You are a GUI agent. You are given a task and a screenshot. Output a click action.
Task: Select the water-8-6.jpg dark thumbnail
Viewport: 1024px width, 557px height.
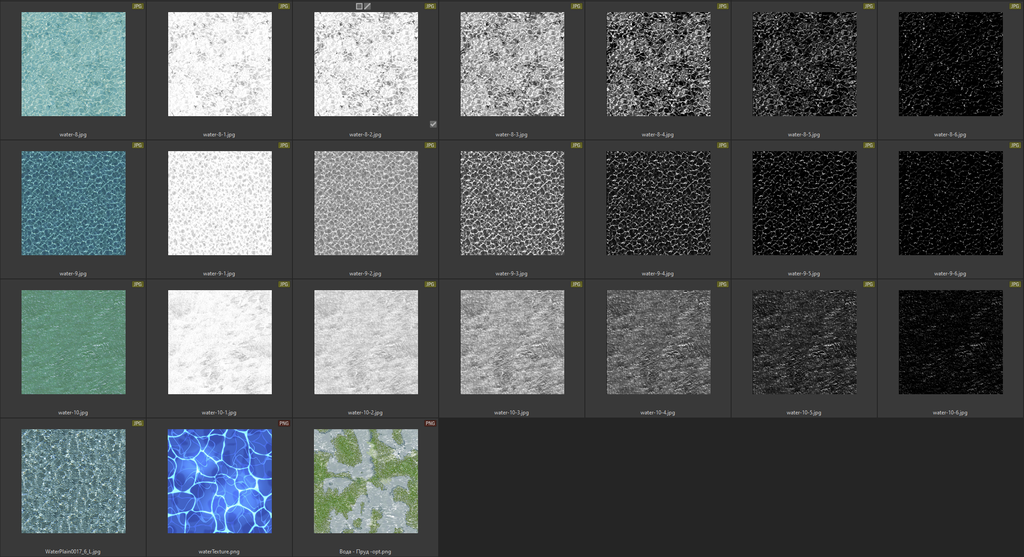click(951, 64)
